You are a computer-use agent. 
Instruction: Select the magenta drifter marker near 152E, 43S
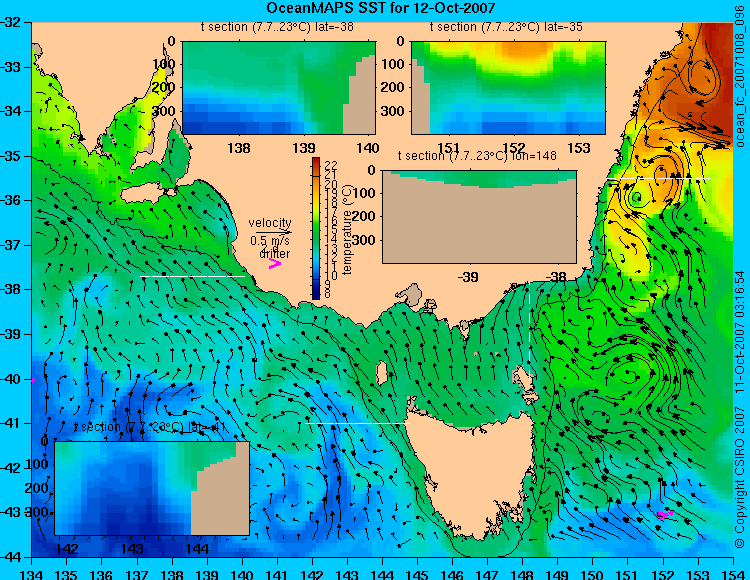pyautogui.click(x=665, y=514)
